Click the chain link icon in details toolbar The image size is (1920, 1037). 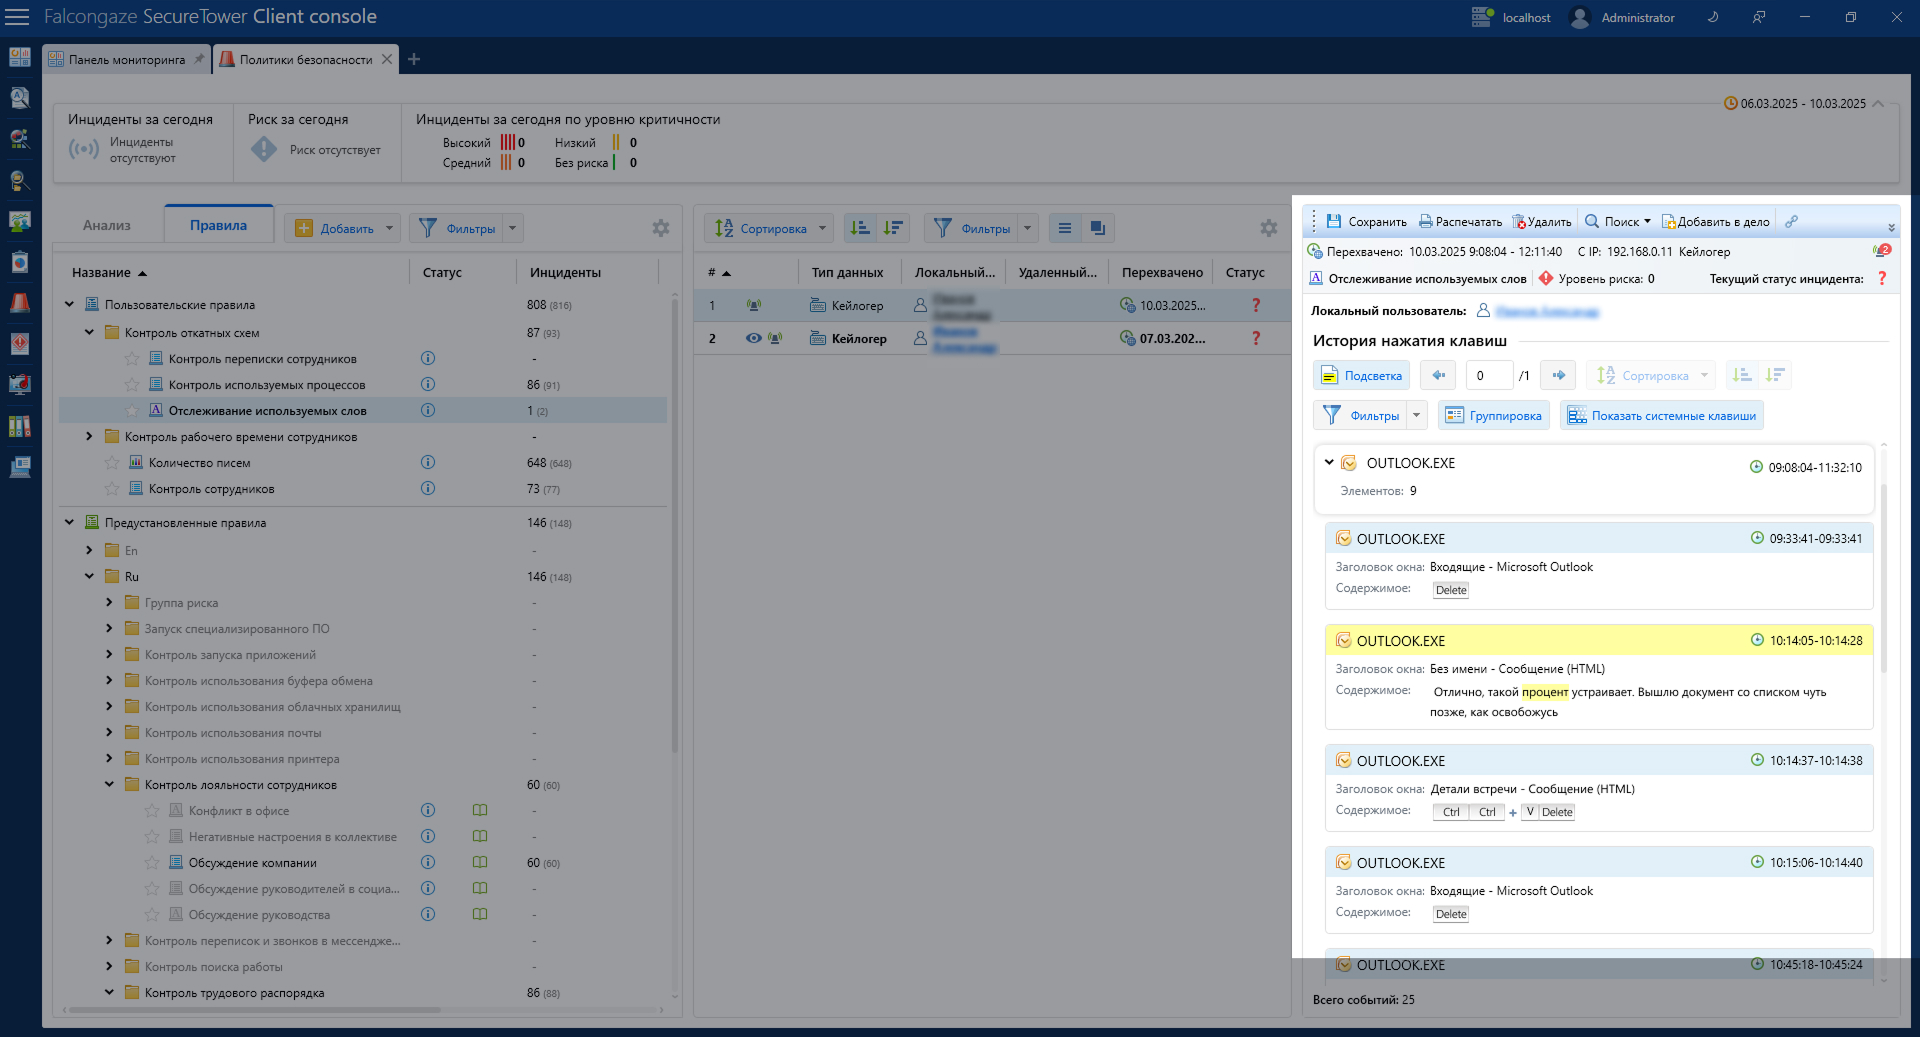[x=1791, y=222]
